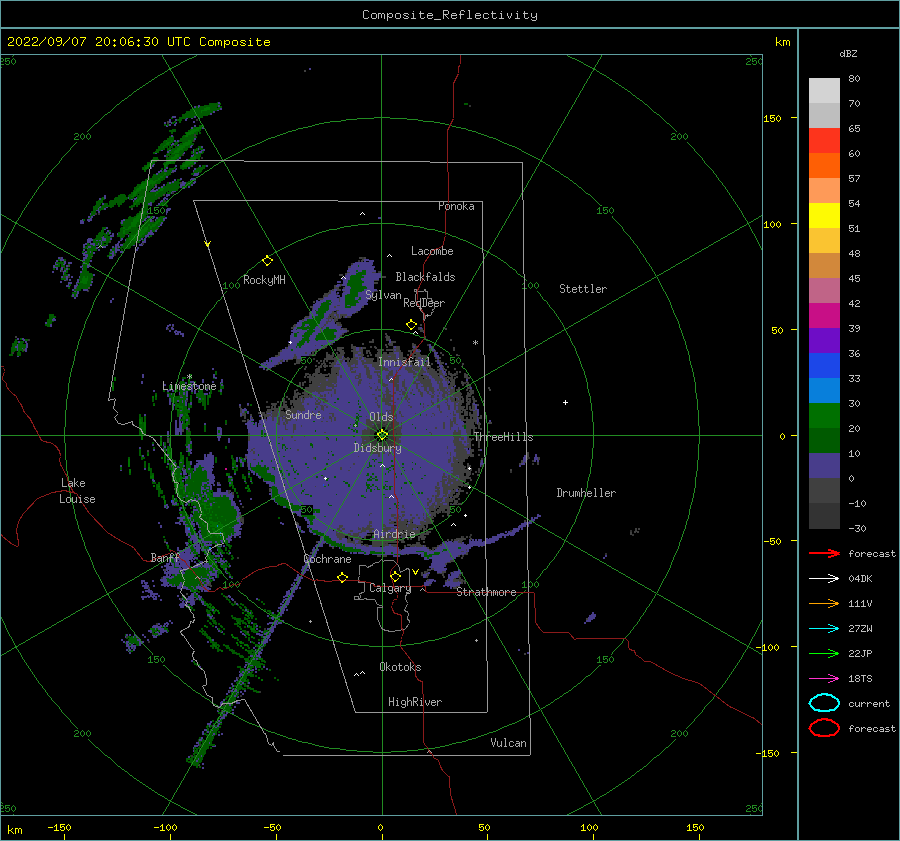Click the bottom axis -150 tick label

pos(59,827)
